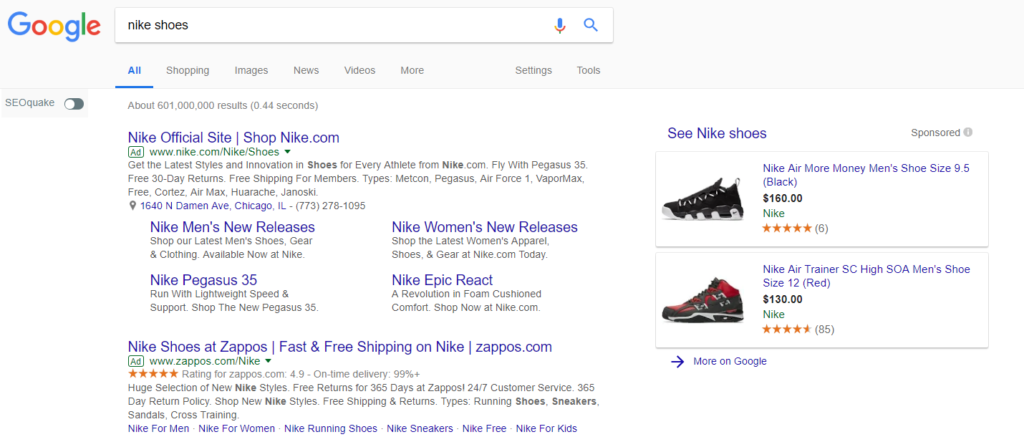
Task: Click the Sponsored info icon
Action: tap(968, 133)
